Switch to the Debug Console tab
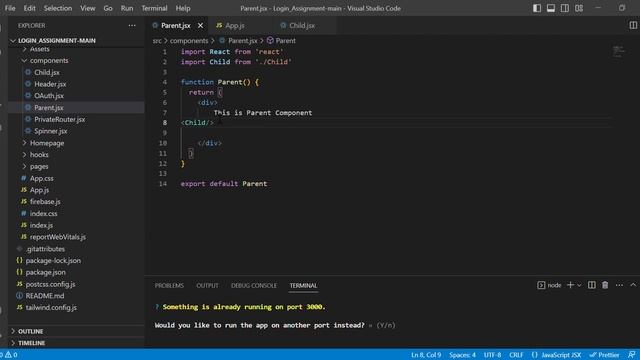Viewport: 640px width, 360px height. (x=254, y=285)
